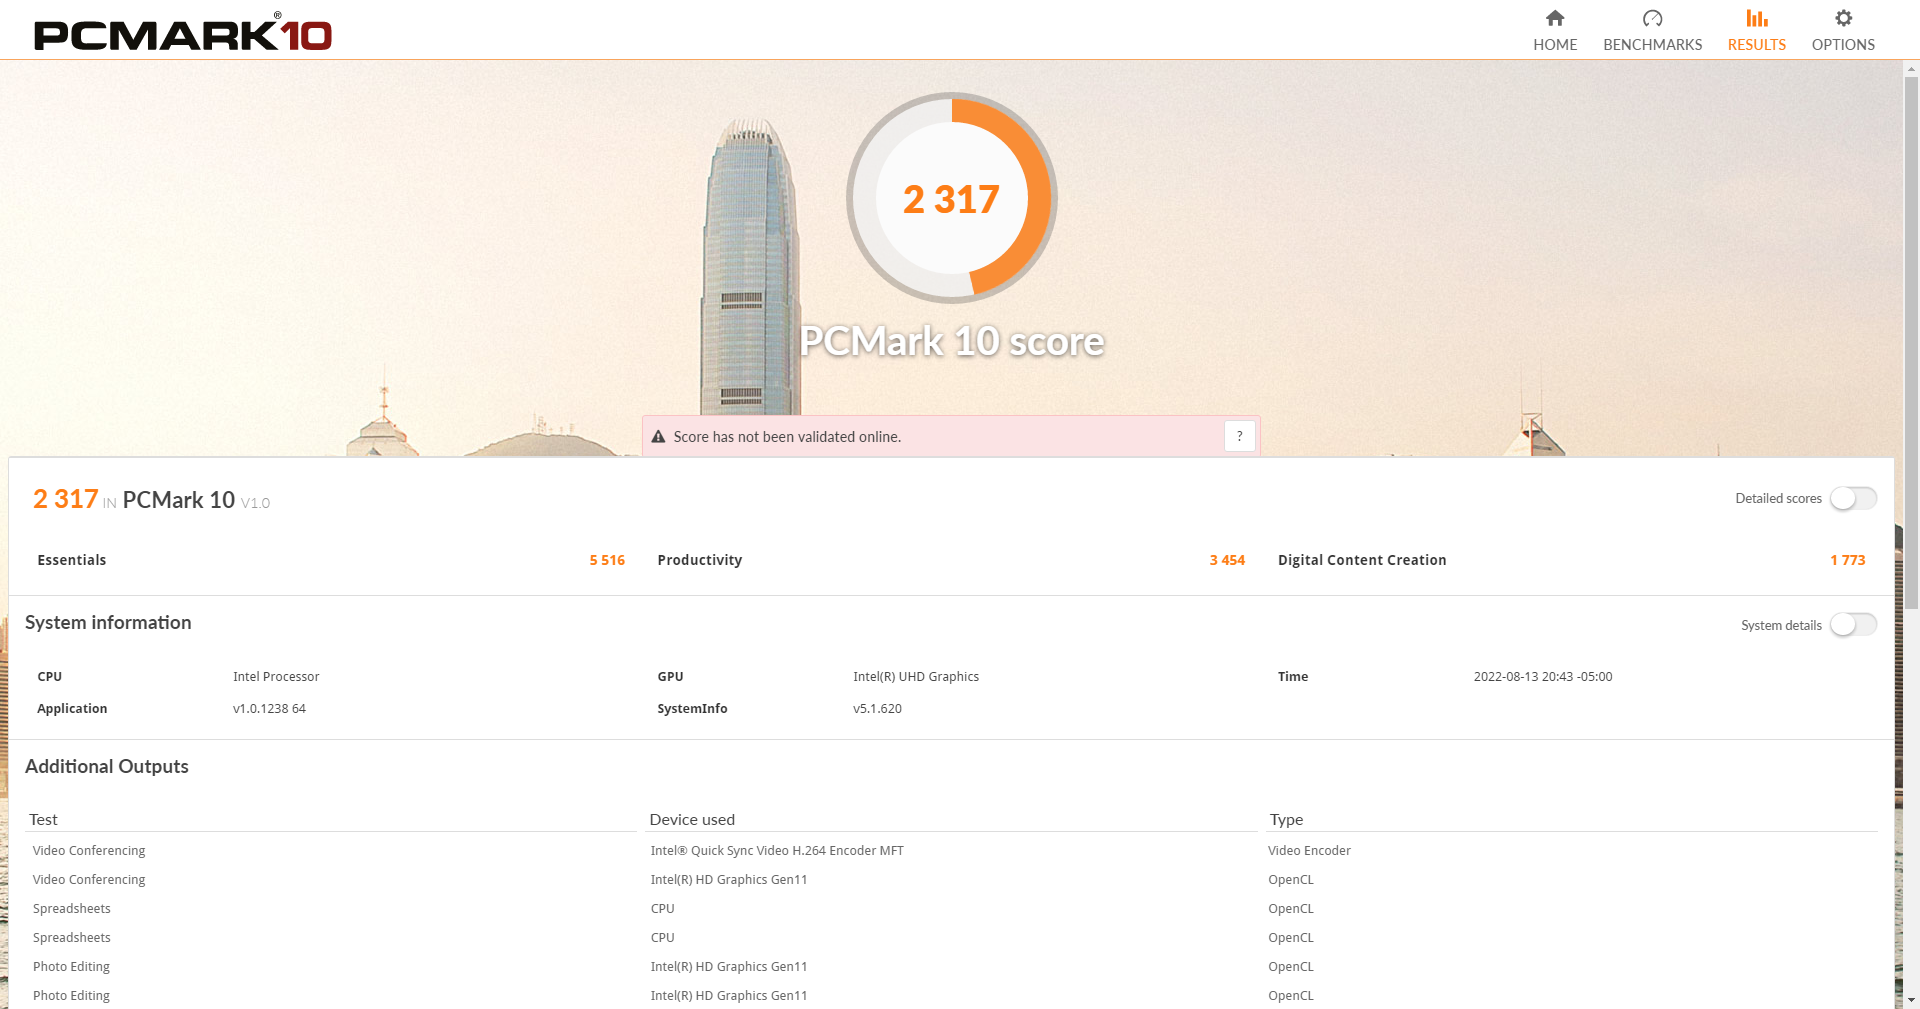Open Benchmarks via gauge icon
The width and height of the screenshot is (1920, 1009).
(x=1652, y=18)
